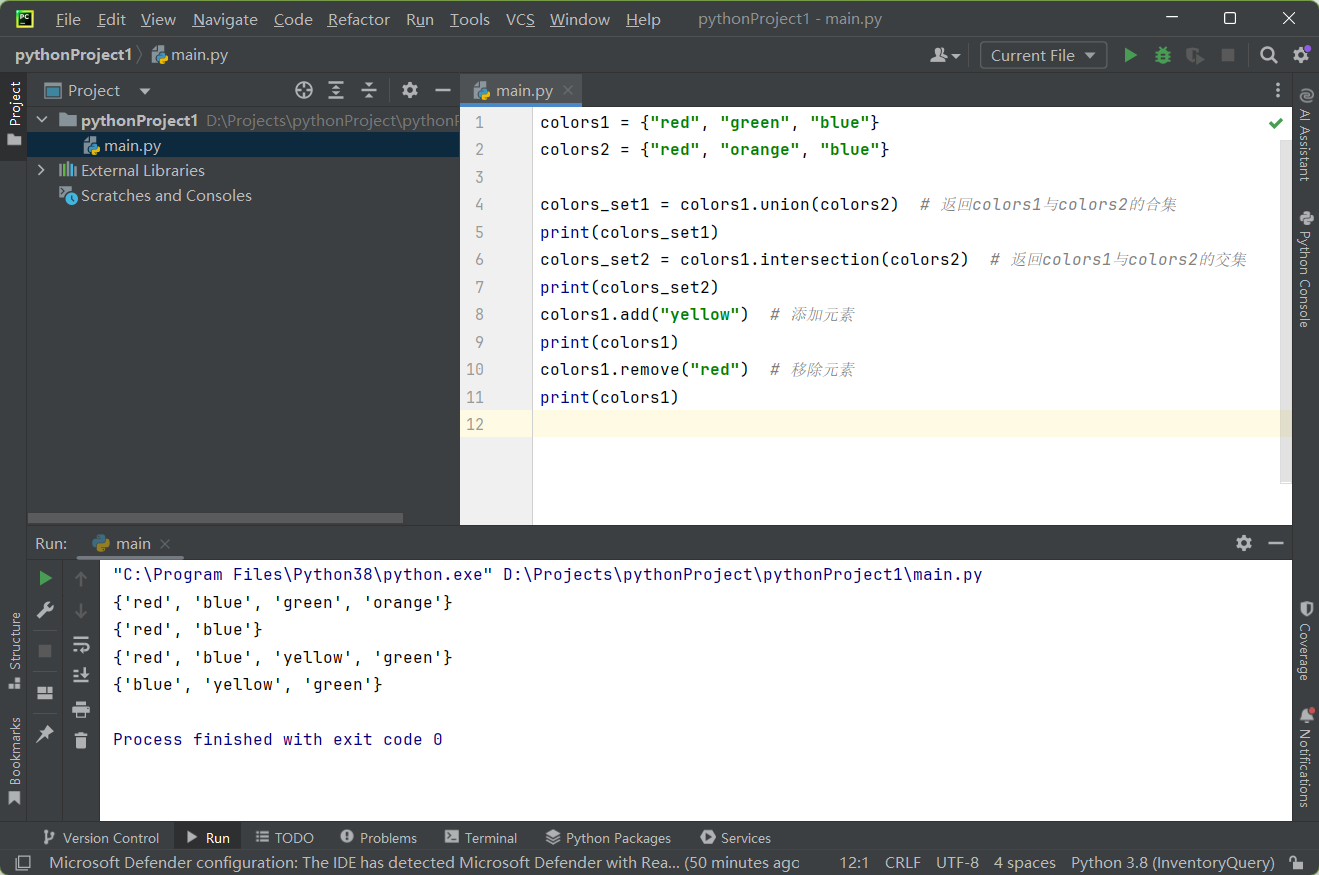Open Problems tool tab
The width and height of the screenshot is (1319, 875).
(378, 838)
